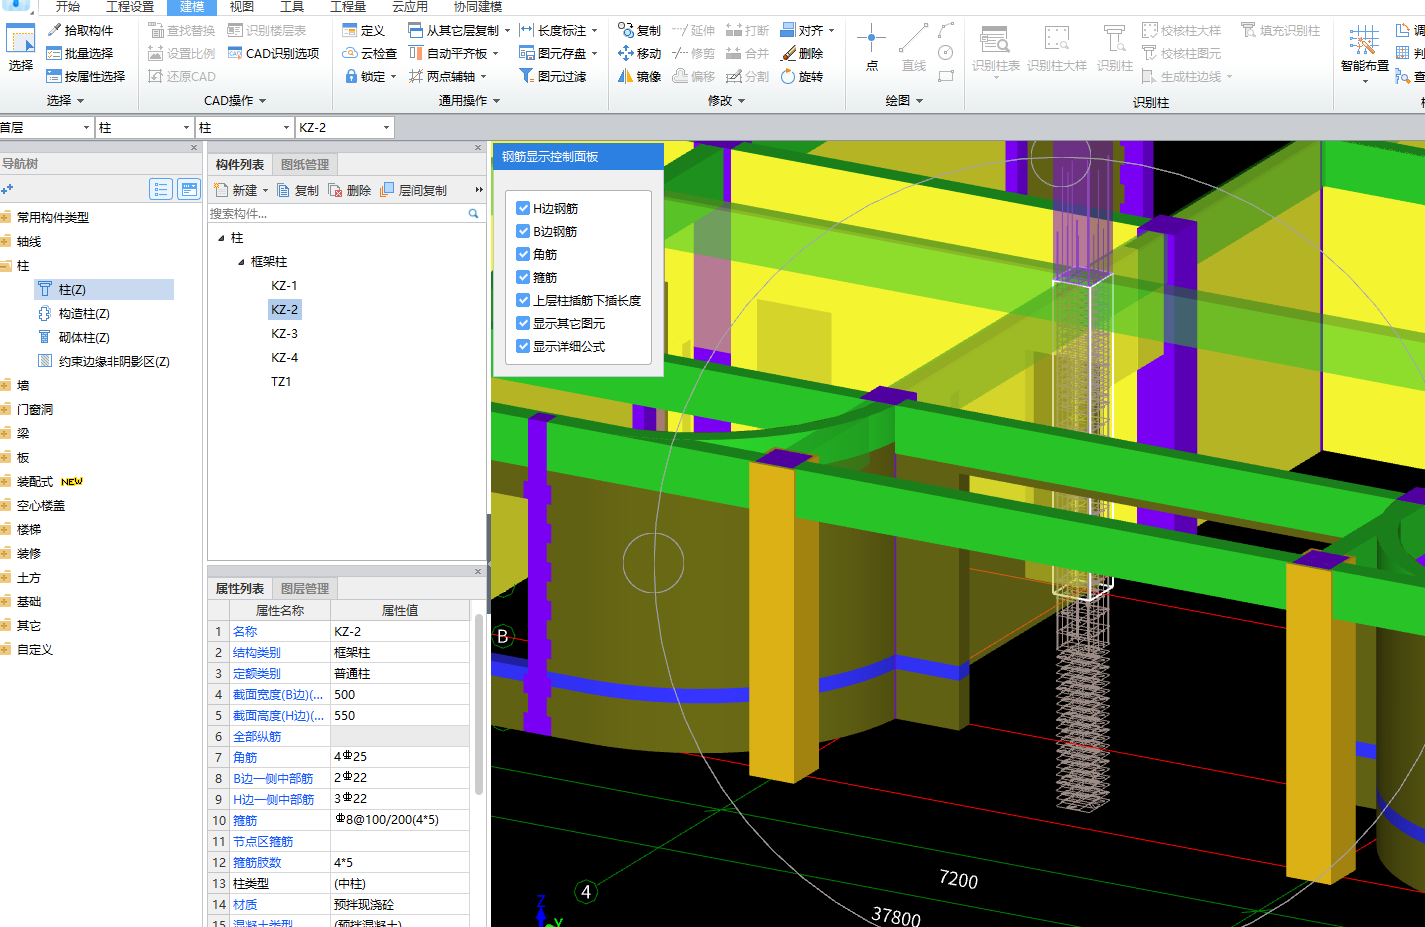Click the 按属性选择 icon
This screenshot has height=927, width=1425.
pyautogui.click(x=54, y=76)
